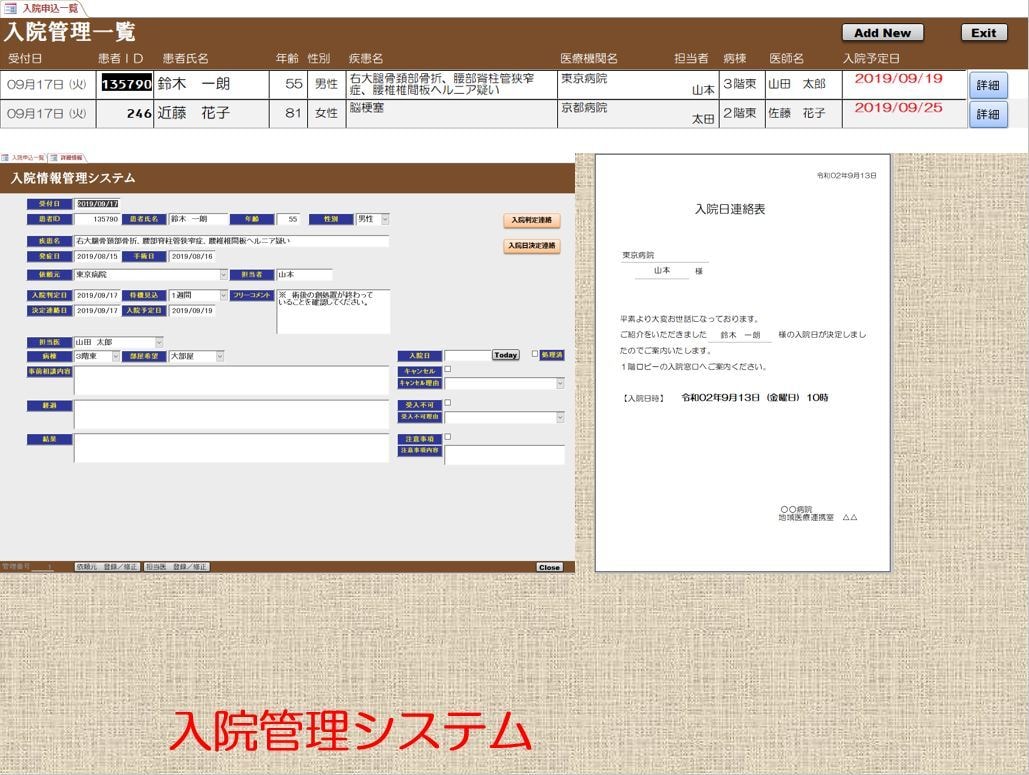Click the 事前相談内容 text area

(232, 381)
